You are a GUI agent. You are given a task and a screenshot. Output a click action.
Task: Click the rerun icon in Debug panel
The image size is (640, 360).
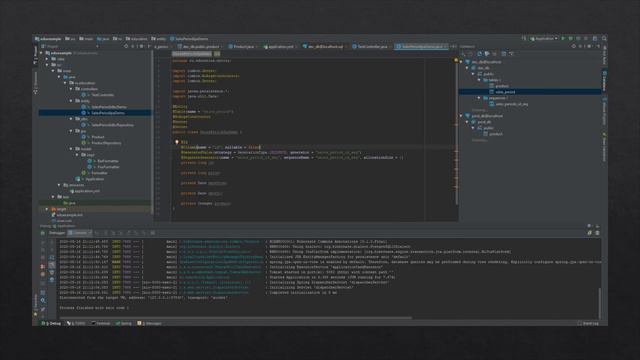42,233
